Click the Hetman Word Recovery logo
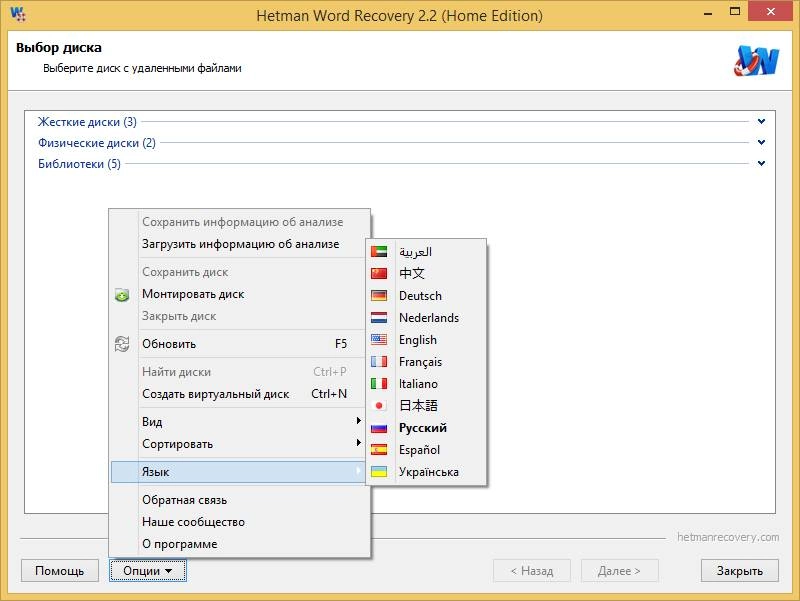 tap(757, 61)
